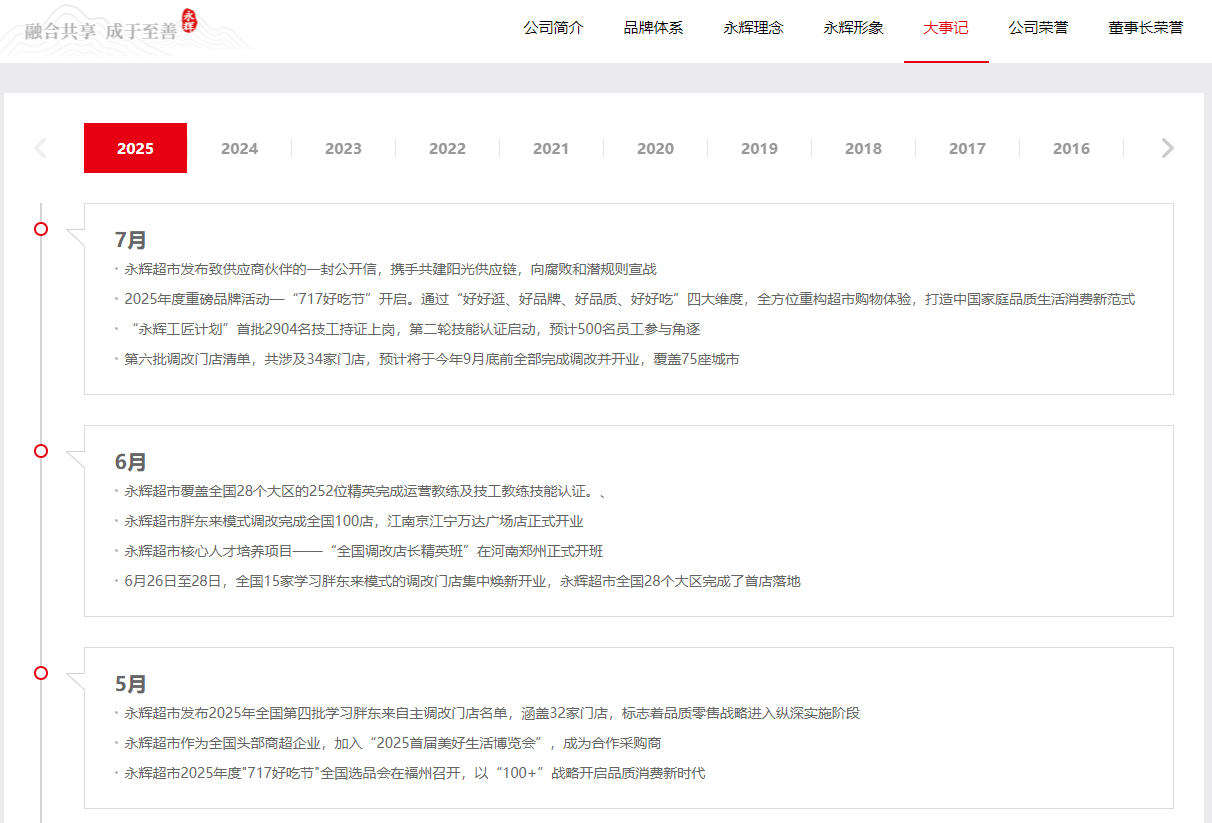The image size is (1212, 823).
Task: Click the 6月26日至28日 stores reopening entry
Action: tap(463, 581)
